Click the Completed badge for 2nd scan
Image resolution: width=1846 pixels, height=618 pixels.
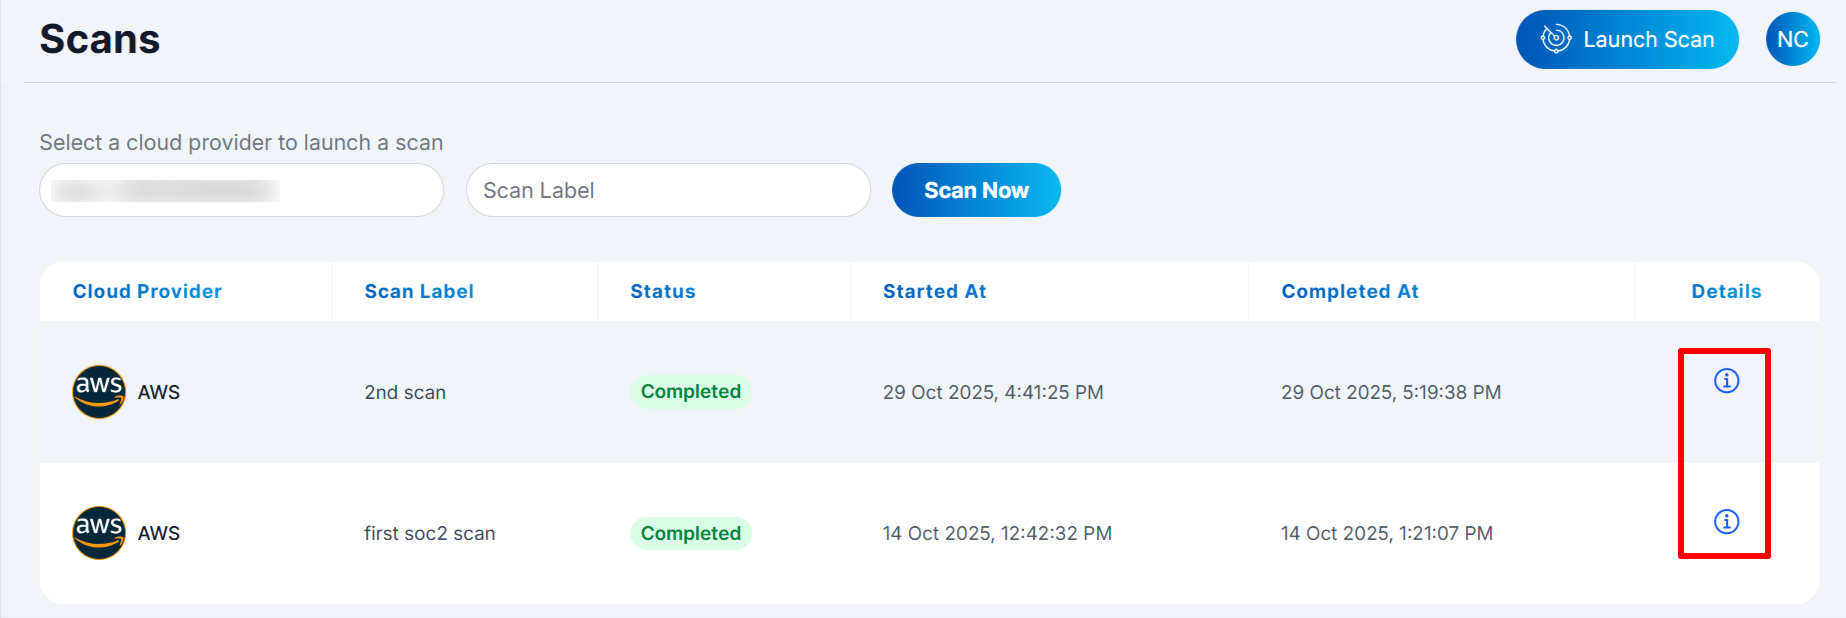coord(690,392)
